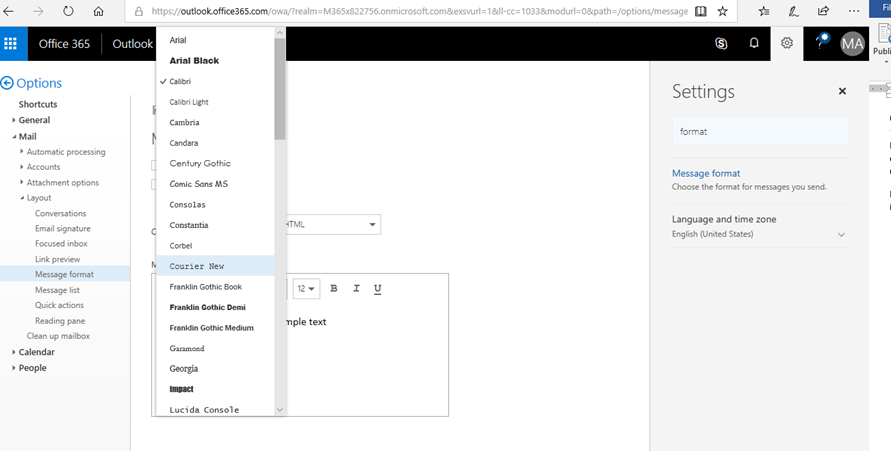Screen dimensions: 891x451
Task: Open the MA account avatar
Action: pyautogui.click(x=852, y=44)
